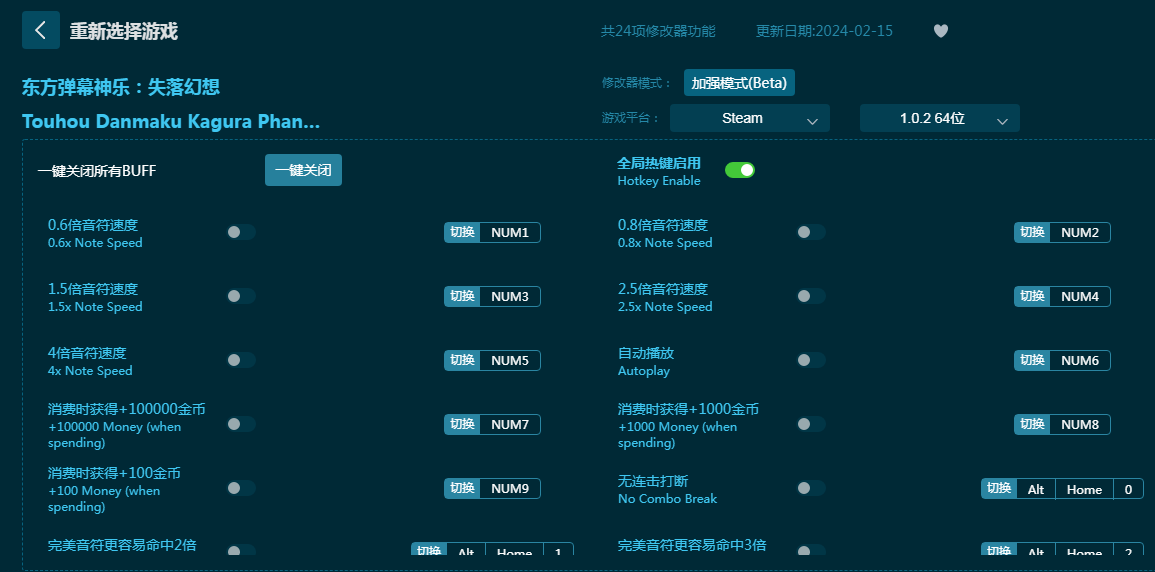
Task: Click 4倍音符速度 label
Action: (87, 353)
